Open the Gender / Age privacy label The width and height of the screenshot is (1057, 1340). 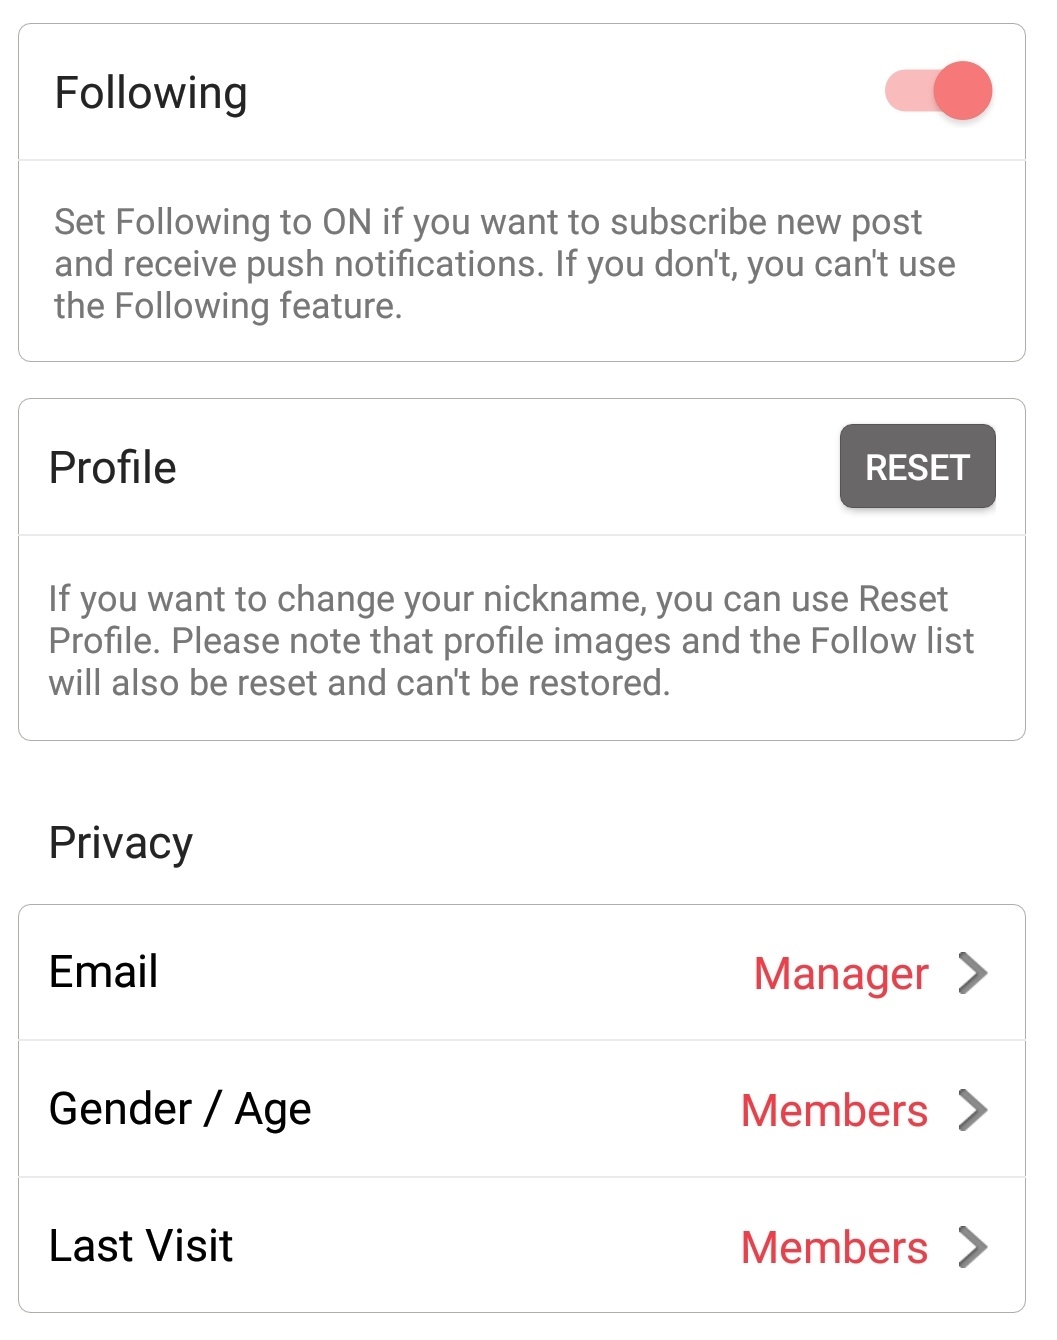pos(180,1110)
